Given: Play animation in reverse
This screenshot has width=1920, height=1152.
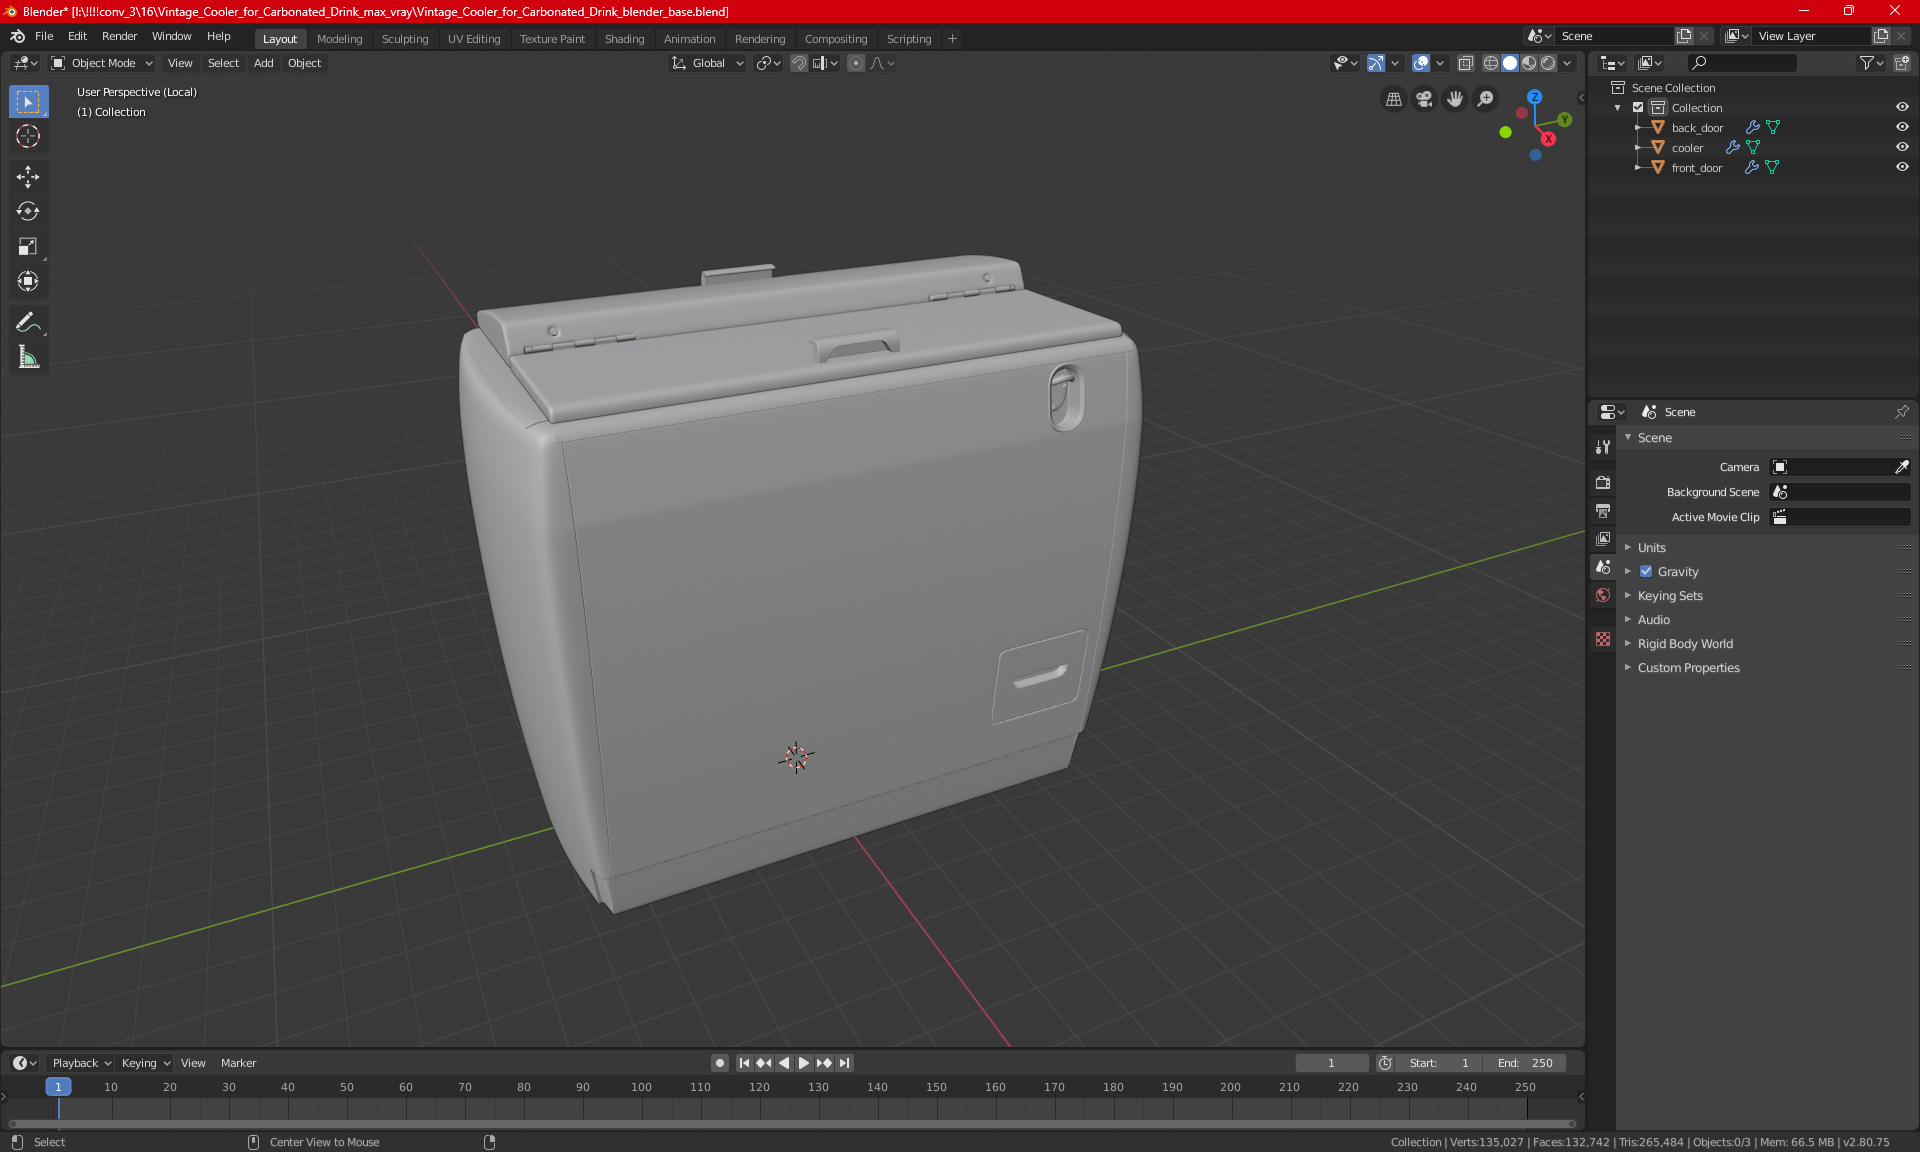Looking at the screenshot, I should point(784,1063).
